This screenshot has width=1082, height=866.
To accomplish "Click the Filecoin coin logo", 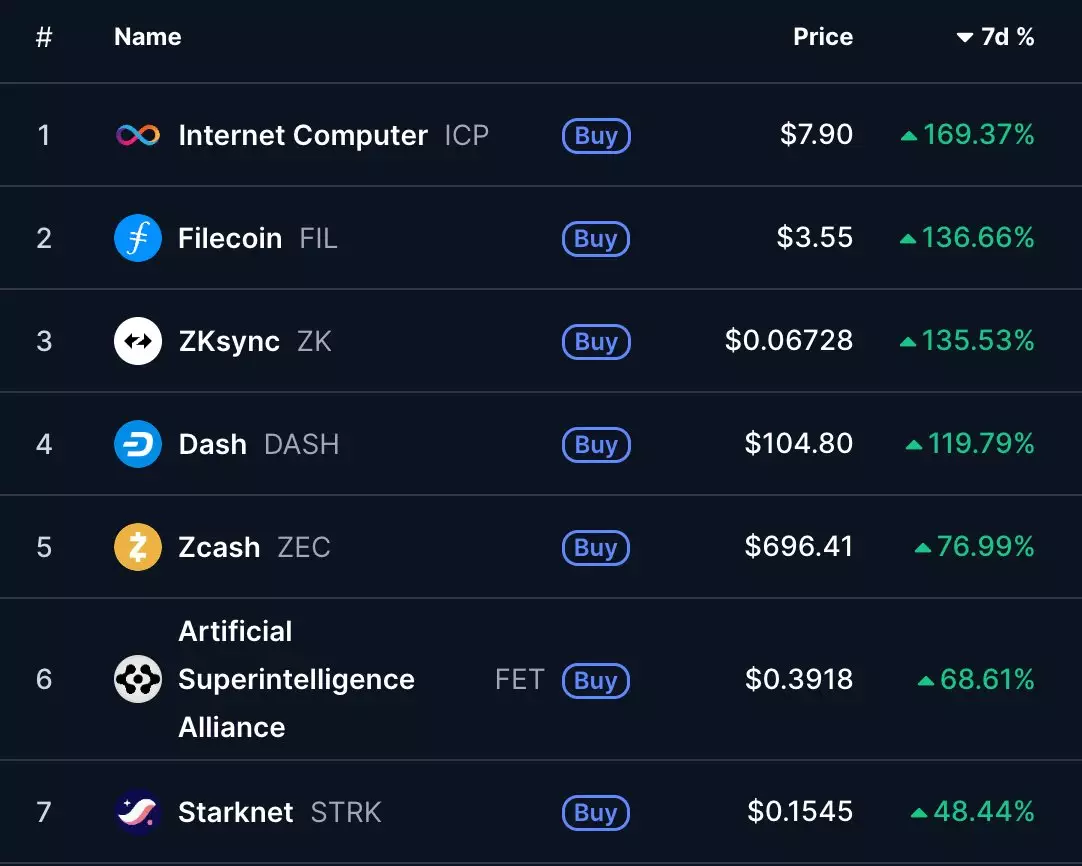I will pos(138,238).
